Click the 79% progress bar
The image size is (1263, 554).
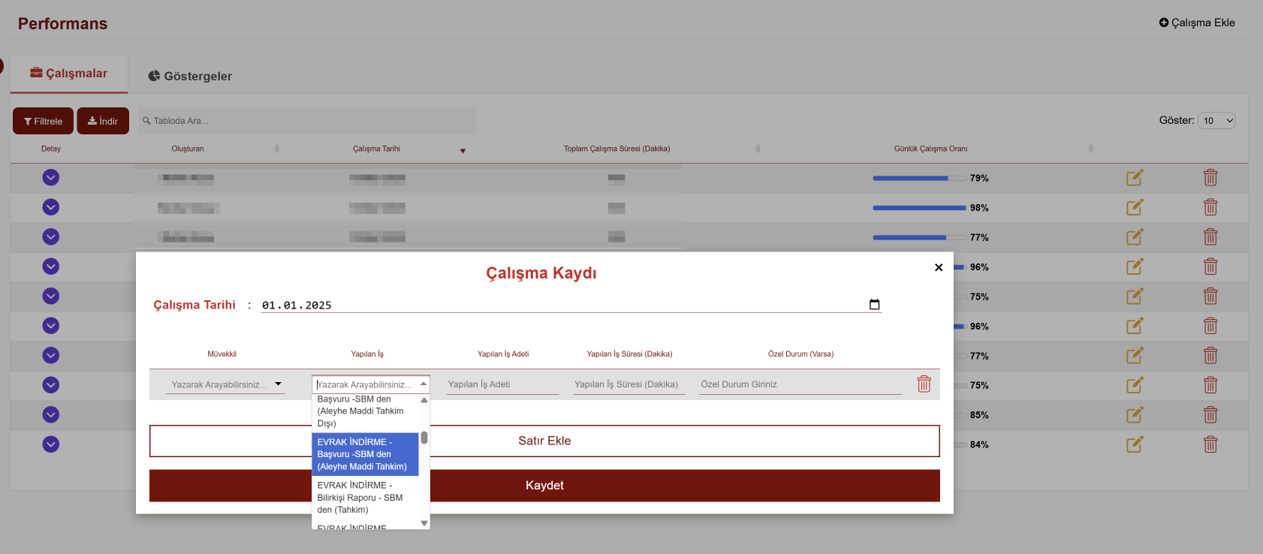coord(919,178)
